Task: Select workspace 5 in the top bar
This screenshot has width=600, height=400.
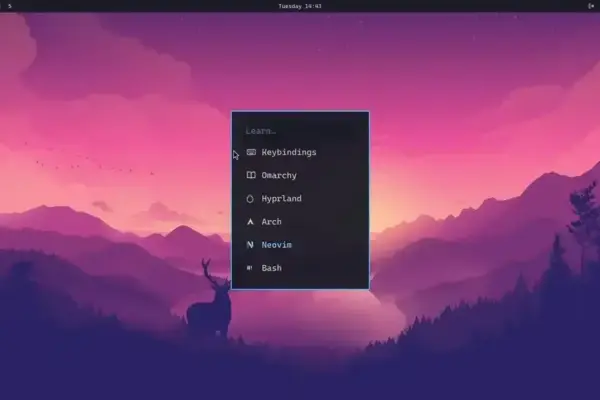Action: coord(10,6)
